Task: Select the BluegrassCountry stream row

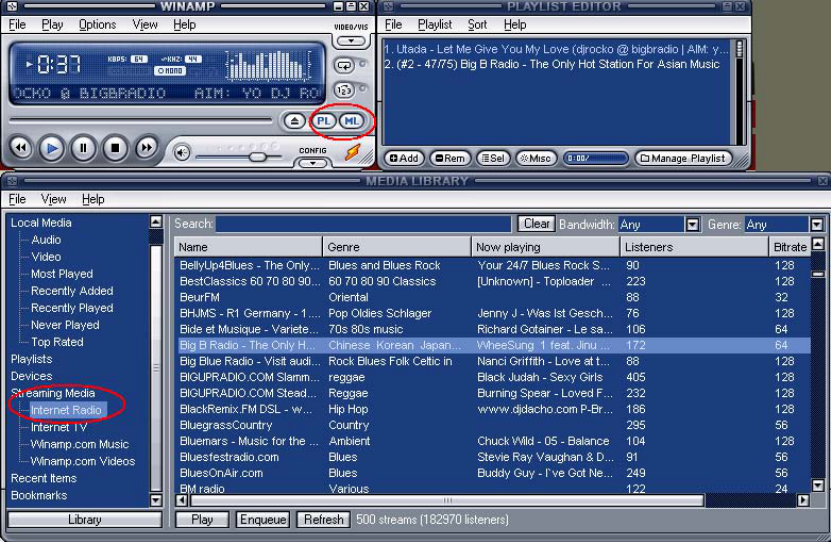Action: click(492, 425)
